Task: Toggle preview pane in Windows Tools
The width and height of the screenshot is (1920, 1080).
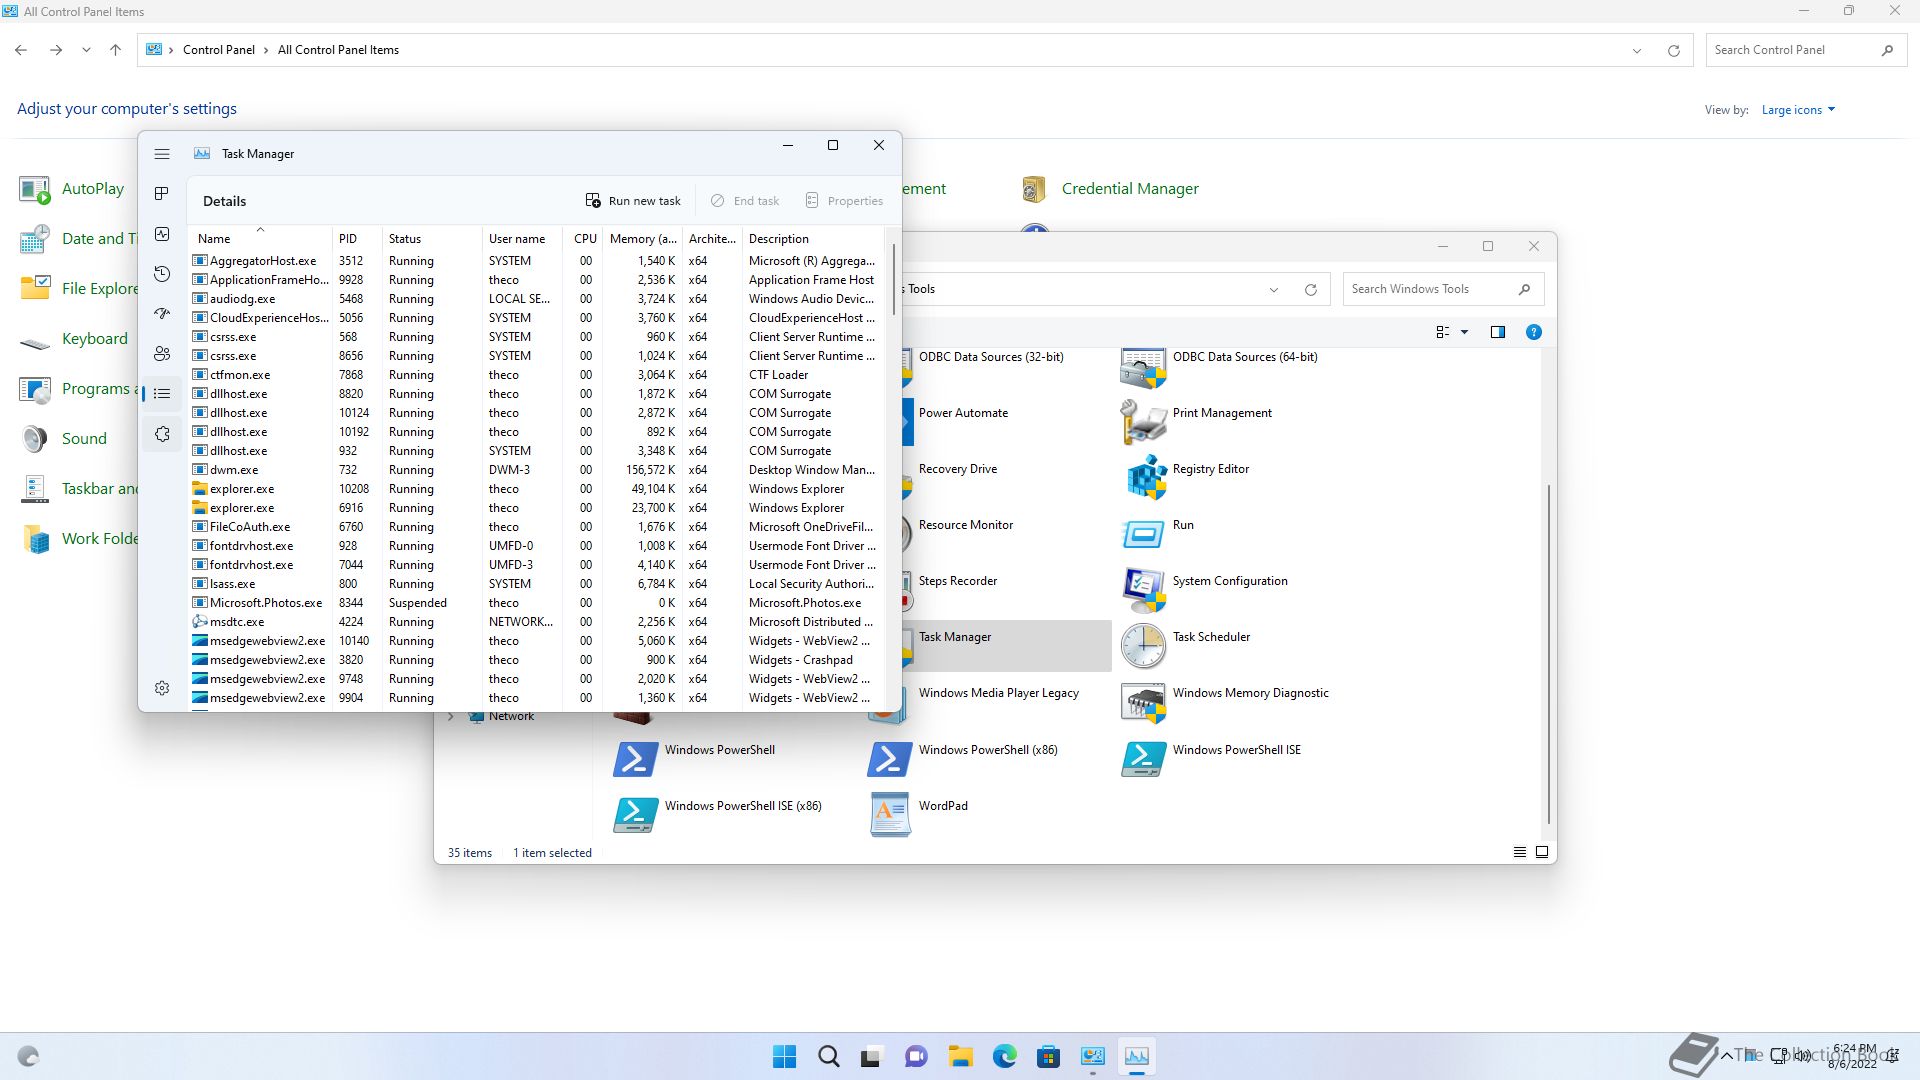Action: pyautogui.click(x=1497, y=332)
